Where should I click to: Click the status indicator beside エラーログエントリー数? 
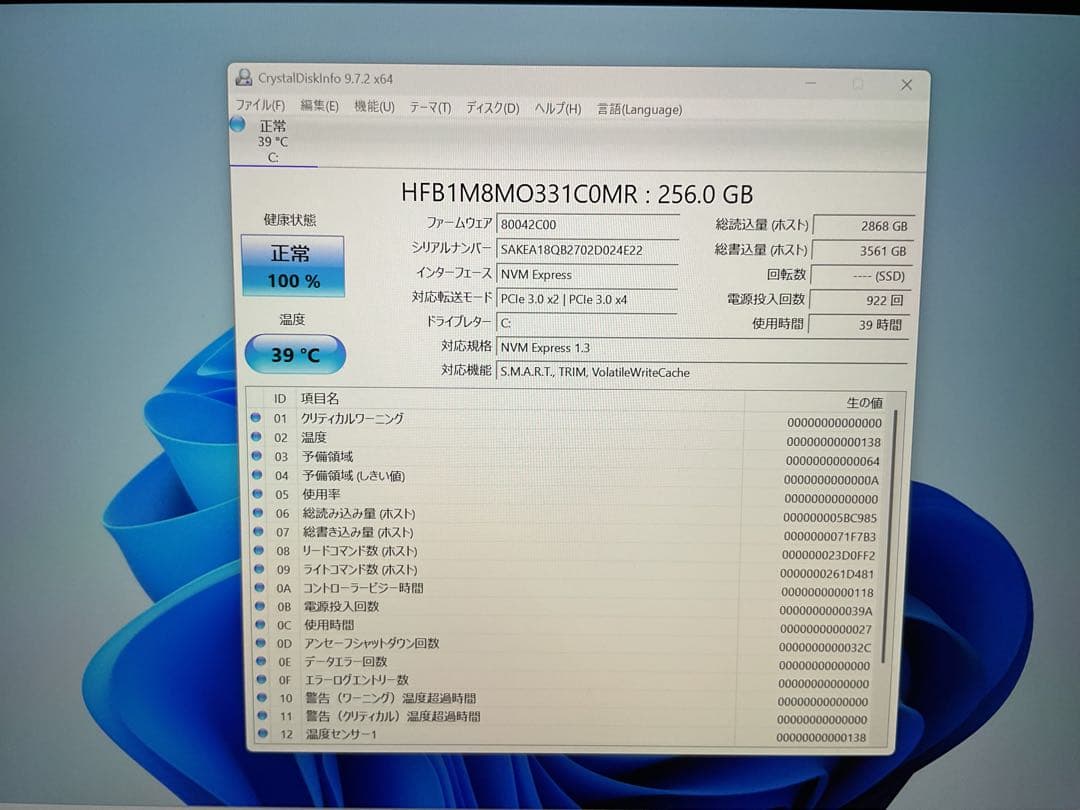[258, 680]
